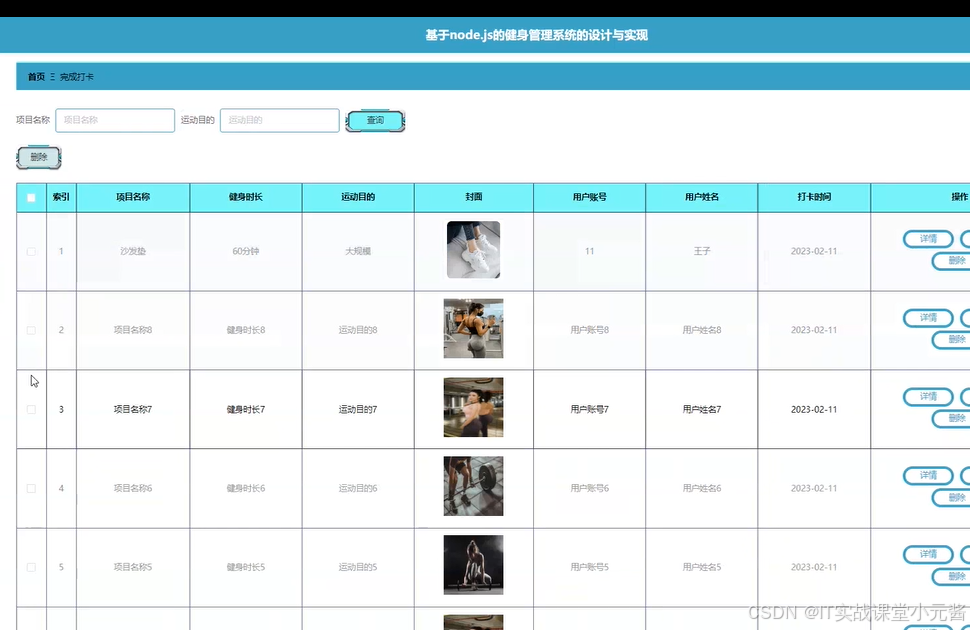Image resolution: width=970 pixels, height=630 pixels.
Task: Open 详情 for the 项目名称6 row
Action: 927,475
